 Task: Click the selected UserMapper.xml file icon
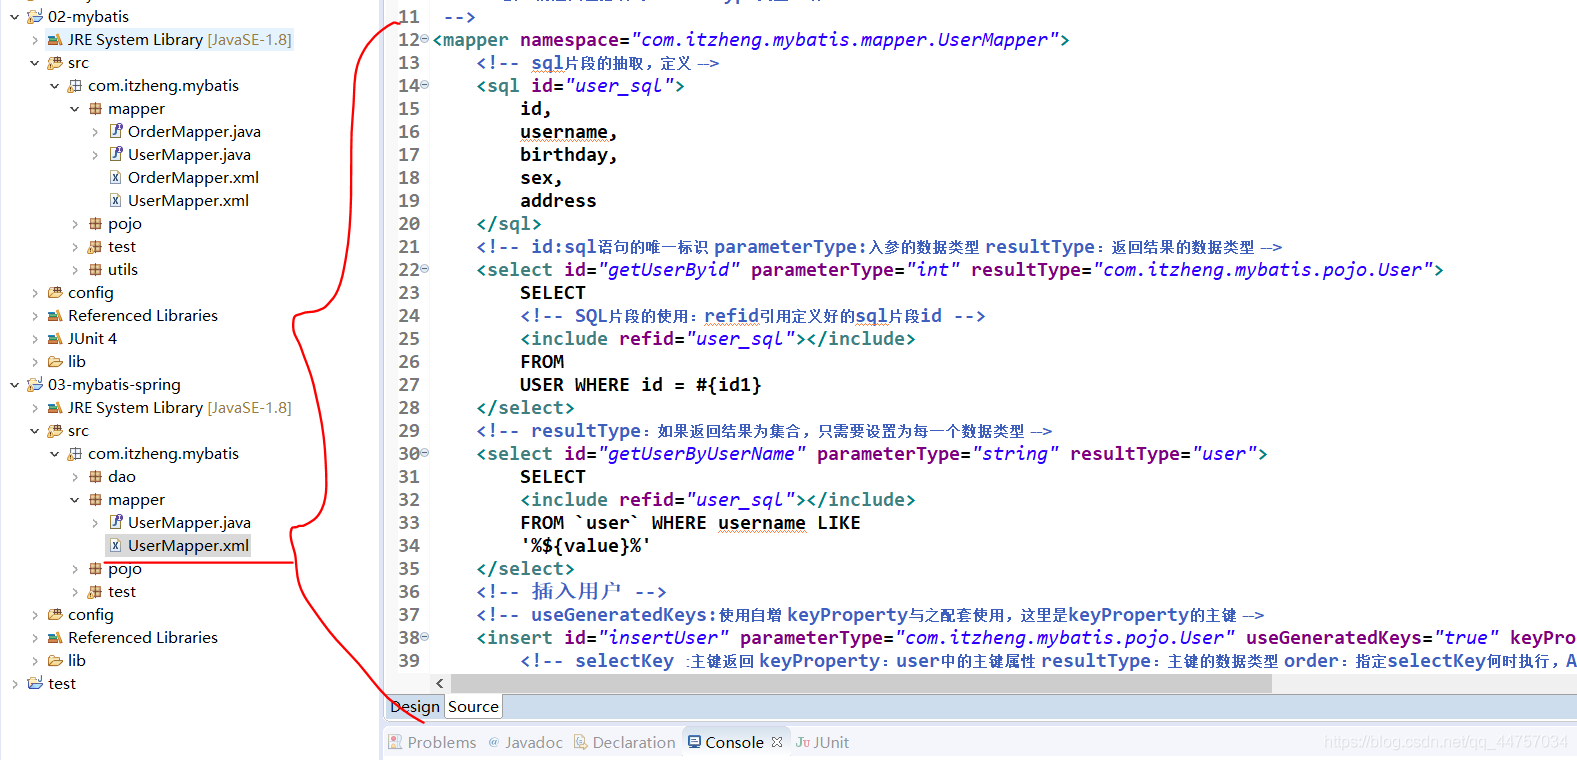[x=116, y=546]
